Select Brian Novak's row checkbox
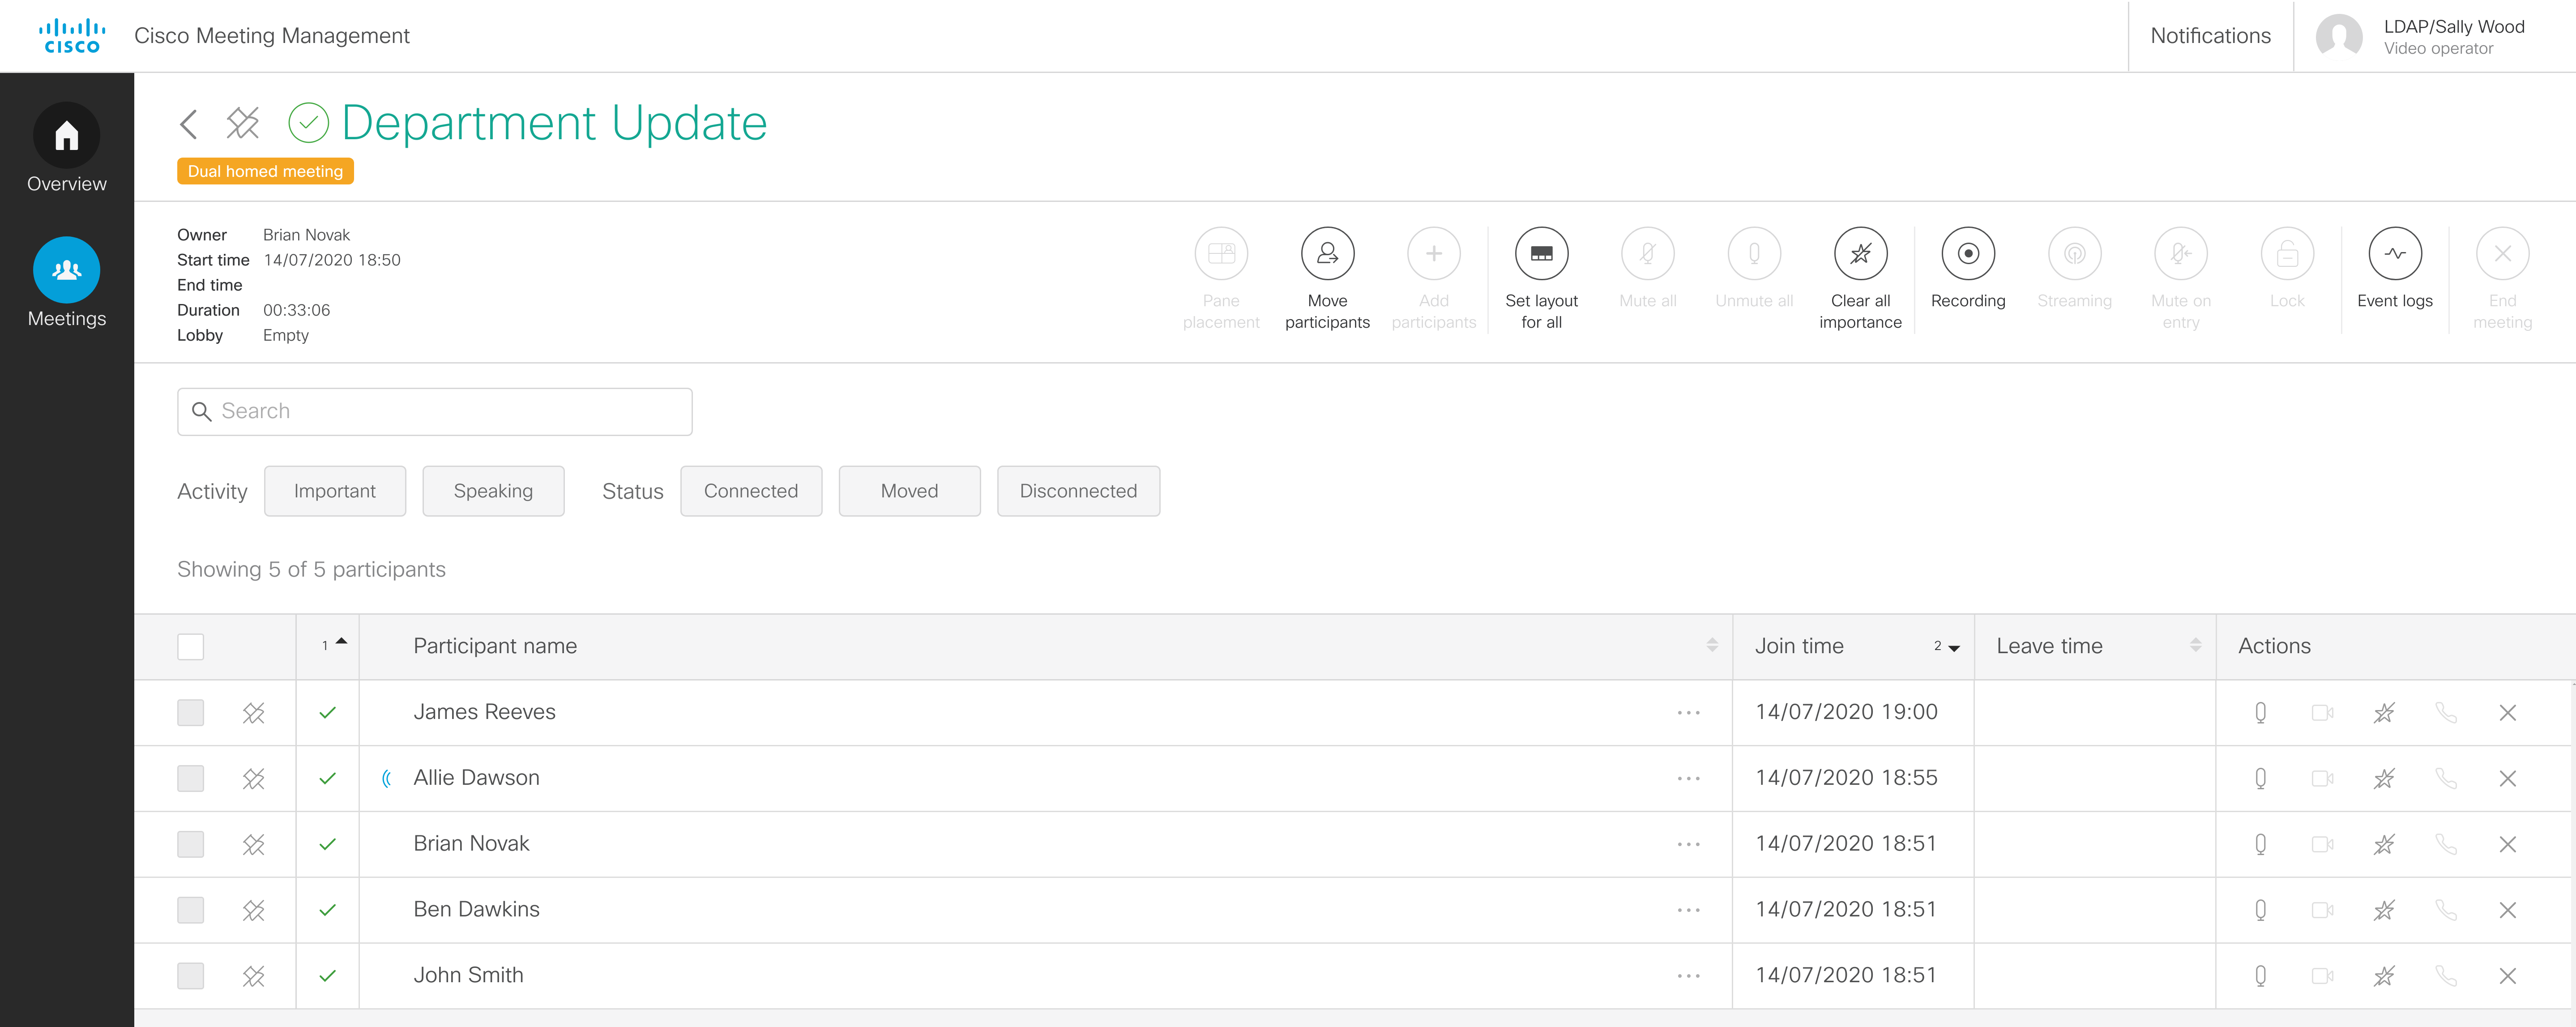 pos(190,845)
